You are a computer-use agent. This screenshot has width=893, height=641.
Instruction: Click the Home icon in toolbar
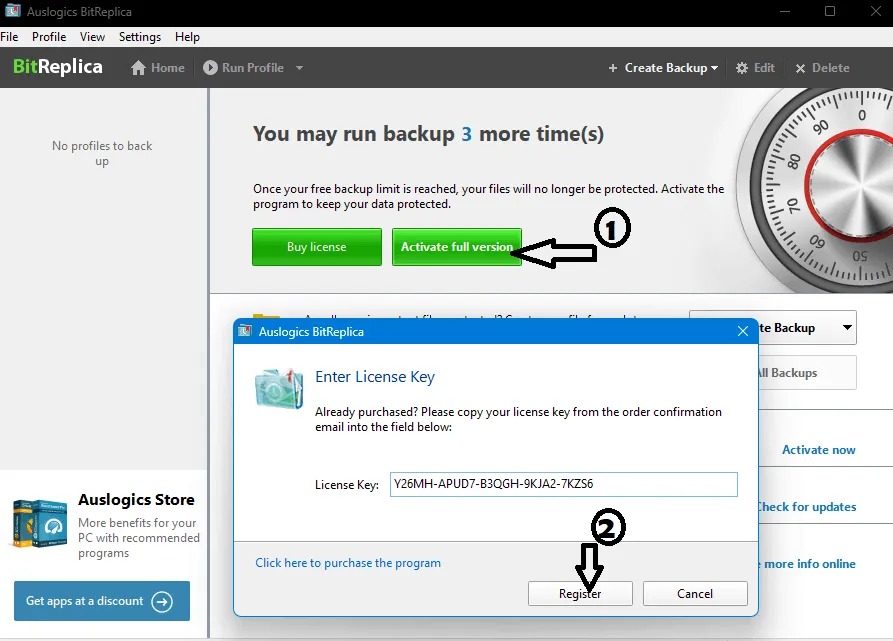point(139,68)
